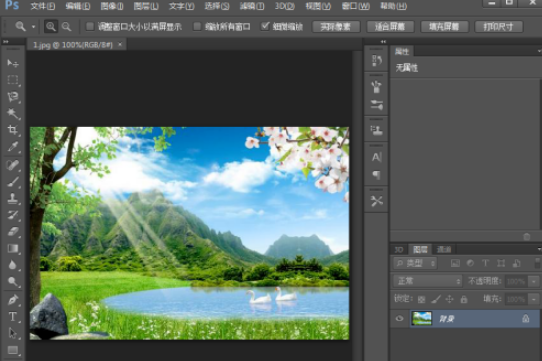Image resolution: width=542 pixels, height=361 pixels.
Task: Open the Image menu
Action: click(x=112, y=6)
